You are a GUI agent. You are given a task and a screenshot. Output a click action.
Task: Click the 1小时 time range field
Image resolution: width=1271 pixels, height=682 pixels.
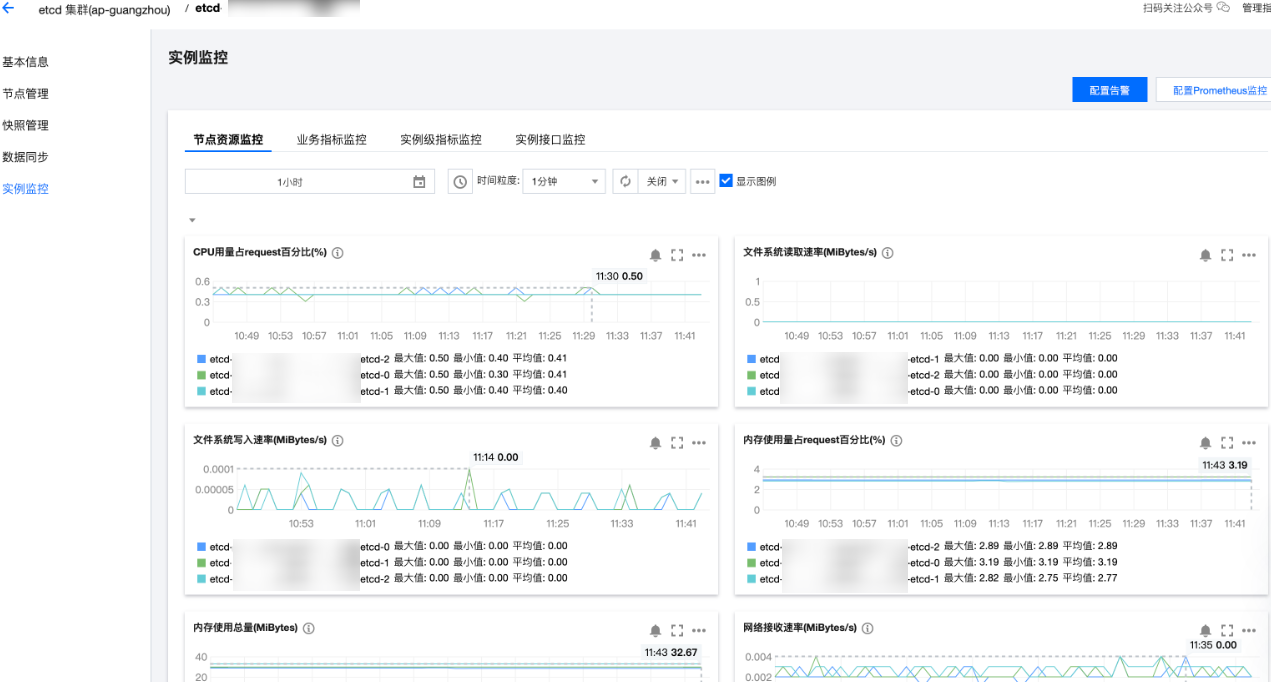tap(310, 182)
